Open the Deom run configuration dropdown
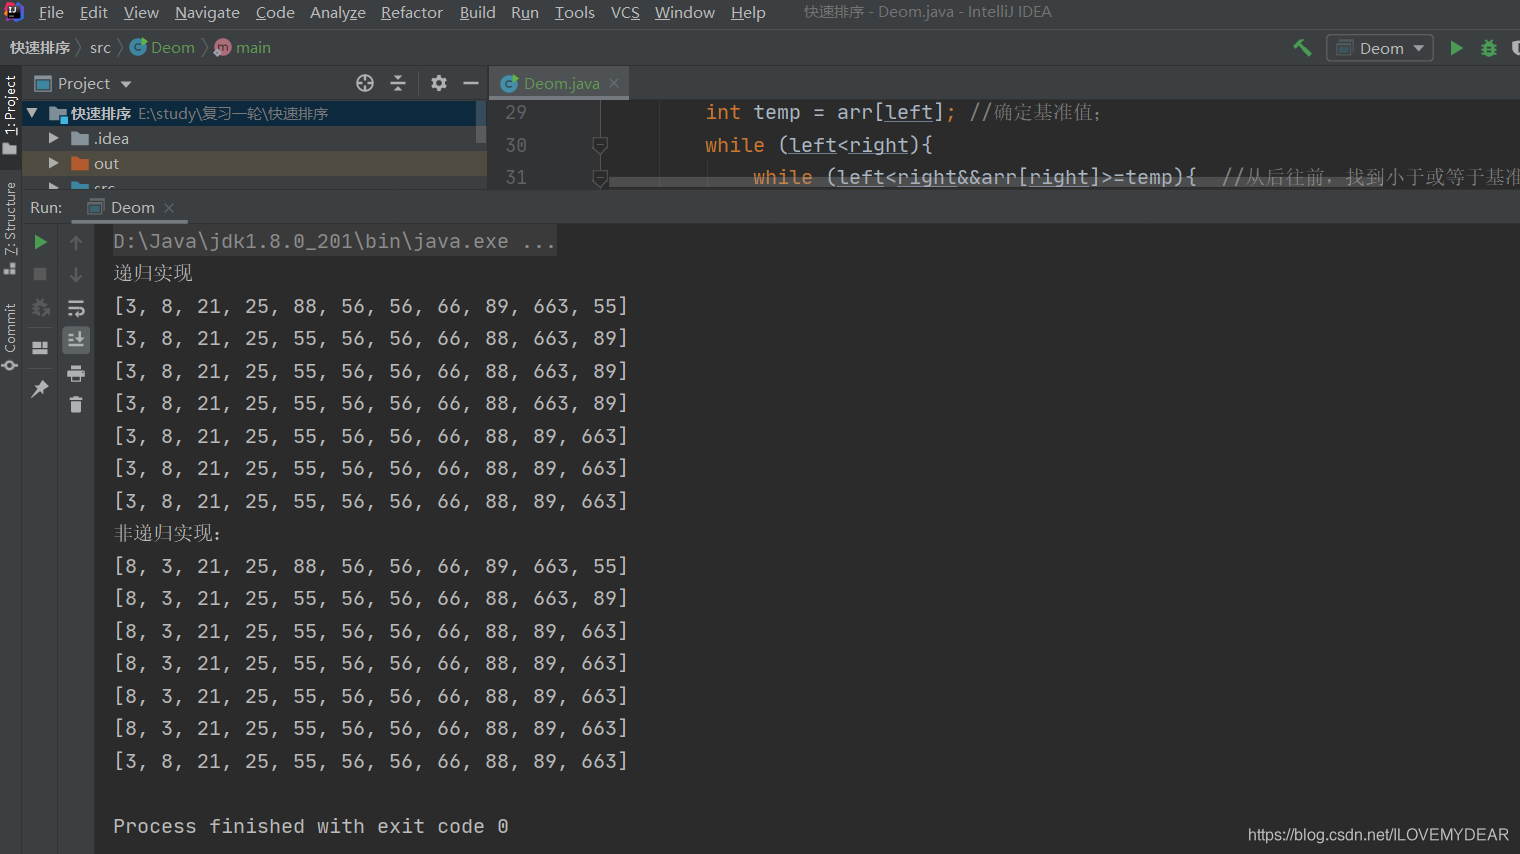 click(1379, 48)
